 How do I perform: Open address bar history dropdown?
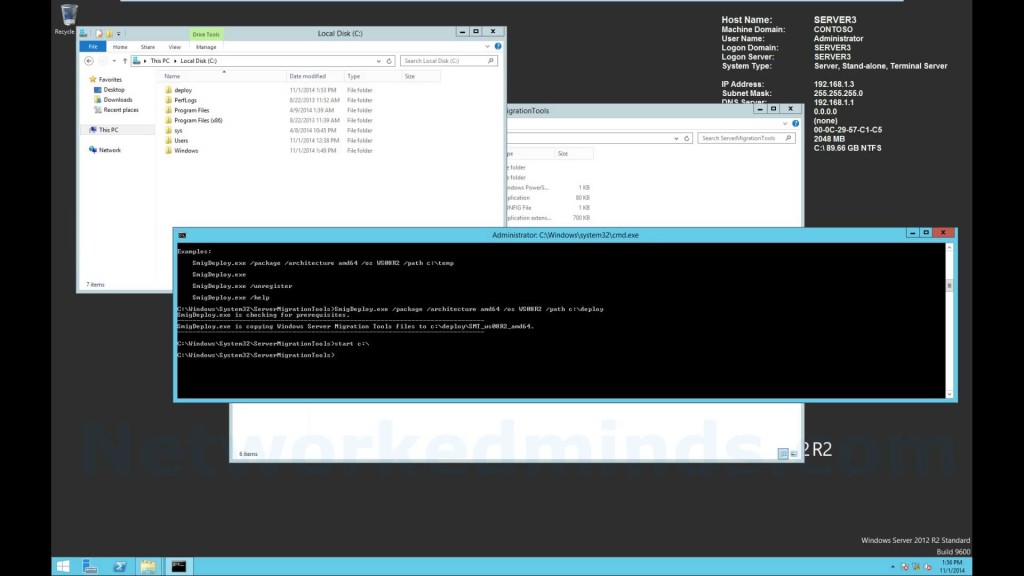point(380,61)
